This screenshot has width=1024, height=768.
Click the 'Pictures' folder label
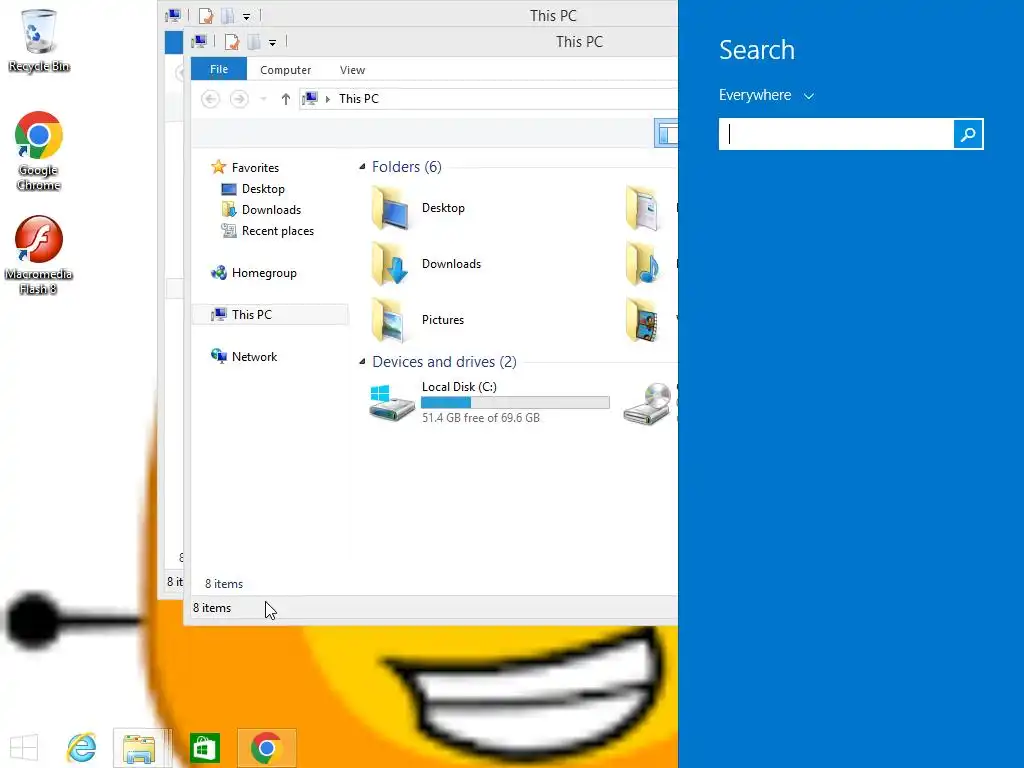(443, 320)
